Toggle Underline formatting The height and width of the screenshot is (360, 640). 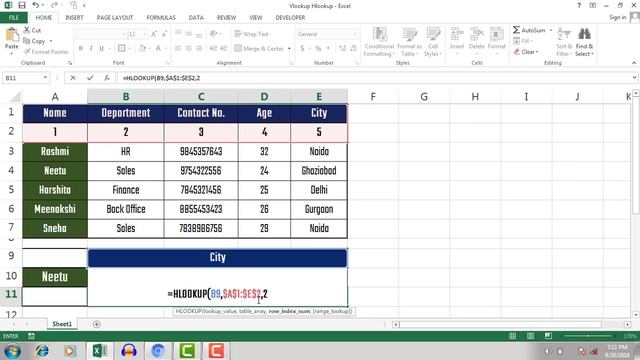pyautogui.click(x=101, y=48)
